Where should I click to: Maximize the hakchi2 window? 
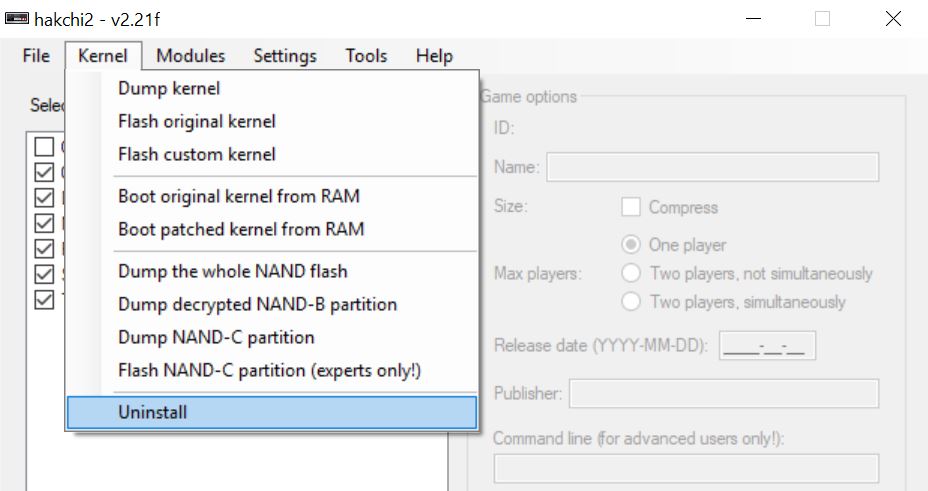tap(823, 19)
